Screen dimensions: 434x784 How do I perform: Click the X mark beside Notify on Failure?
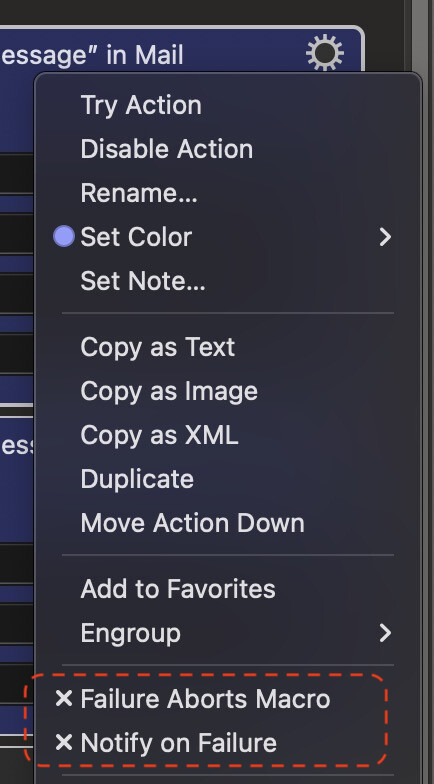point(64,742)
